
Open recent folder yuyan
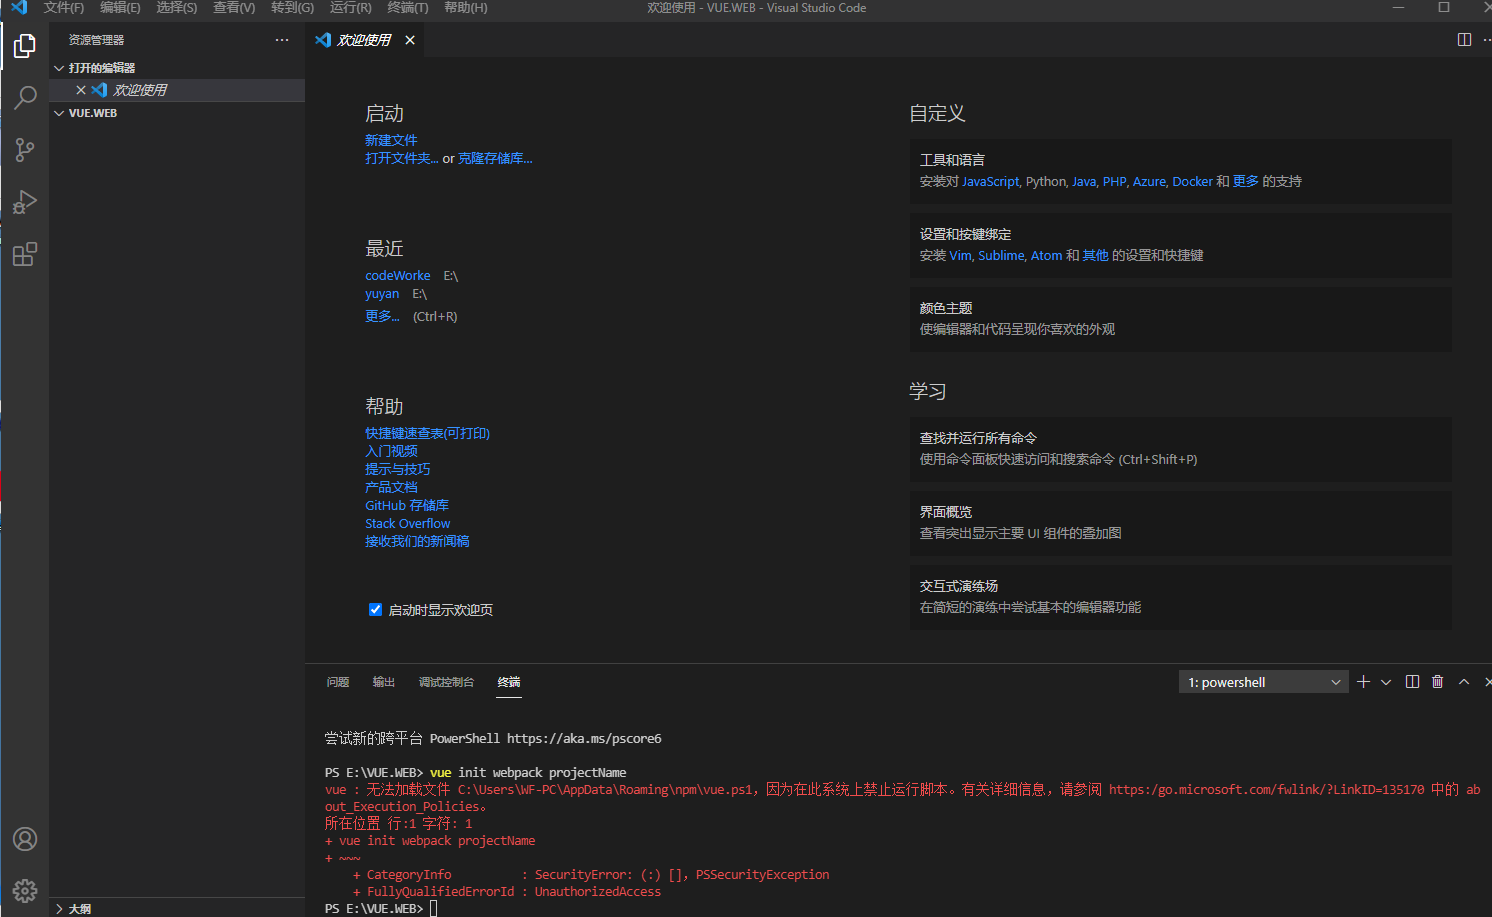[382, 294]
